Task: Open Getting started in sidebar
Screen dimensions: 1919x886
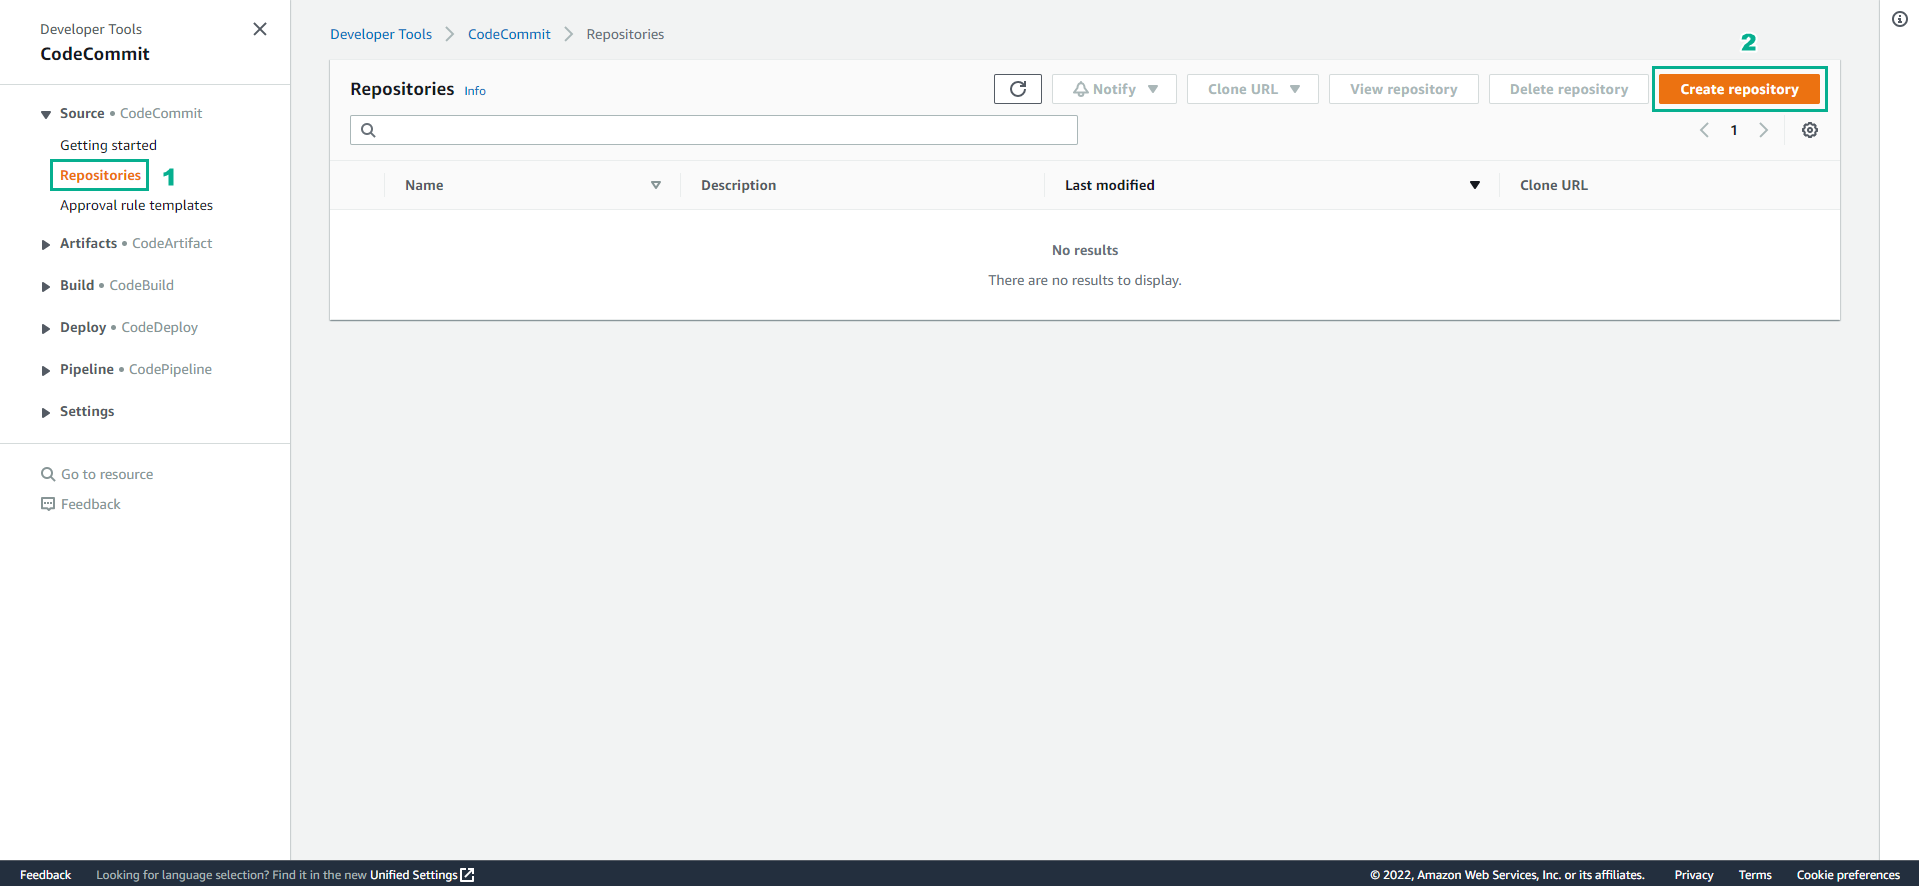Action: [x=108, y=145]
